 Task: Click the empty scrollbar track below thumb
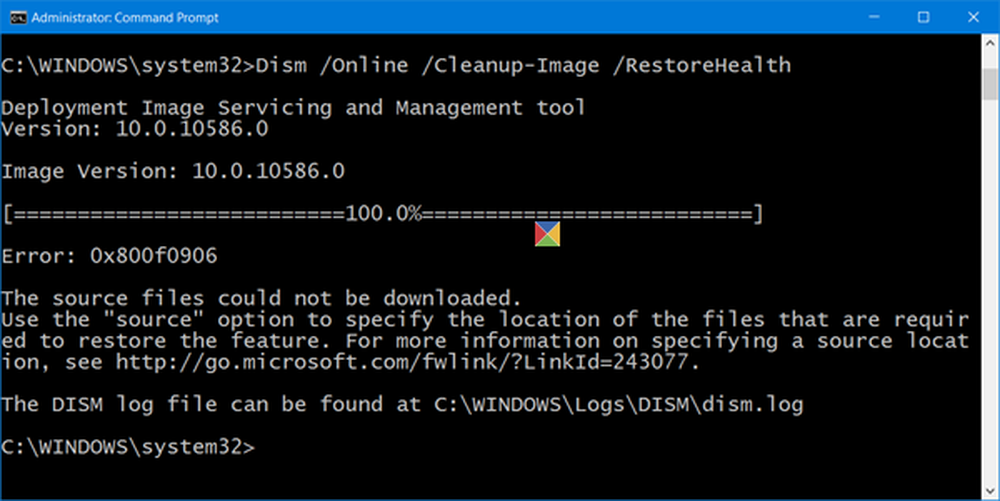pos(990,291)
